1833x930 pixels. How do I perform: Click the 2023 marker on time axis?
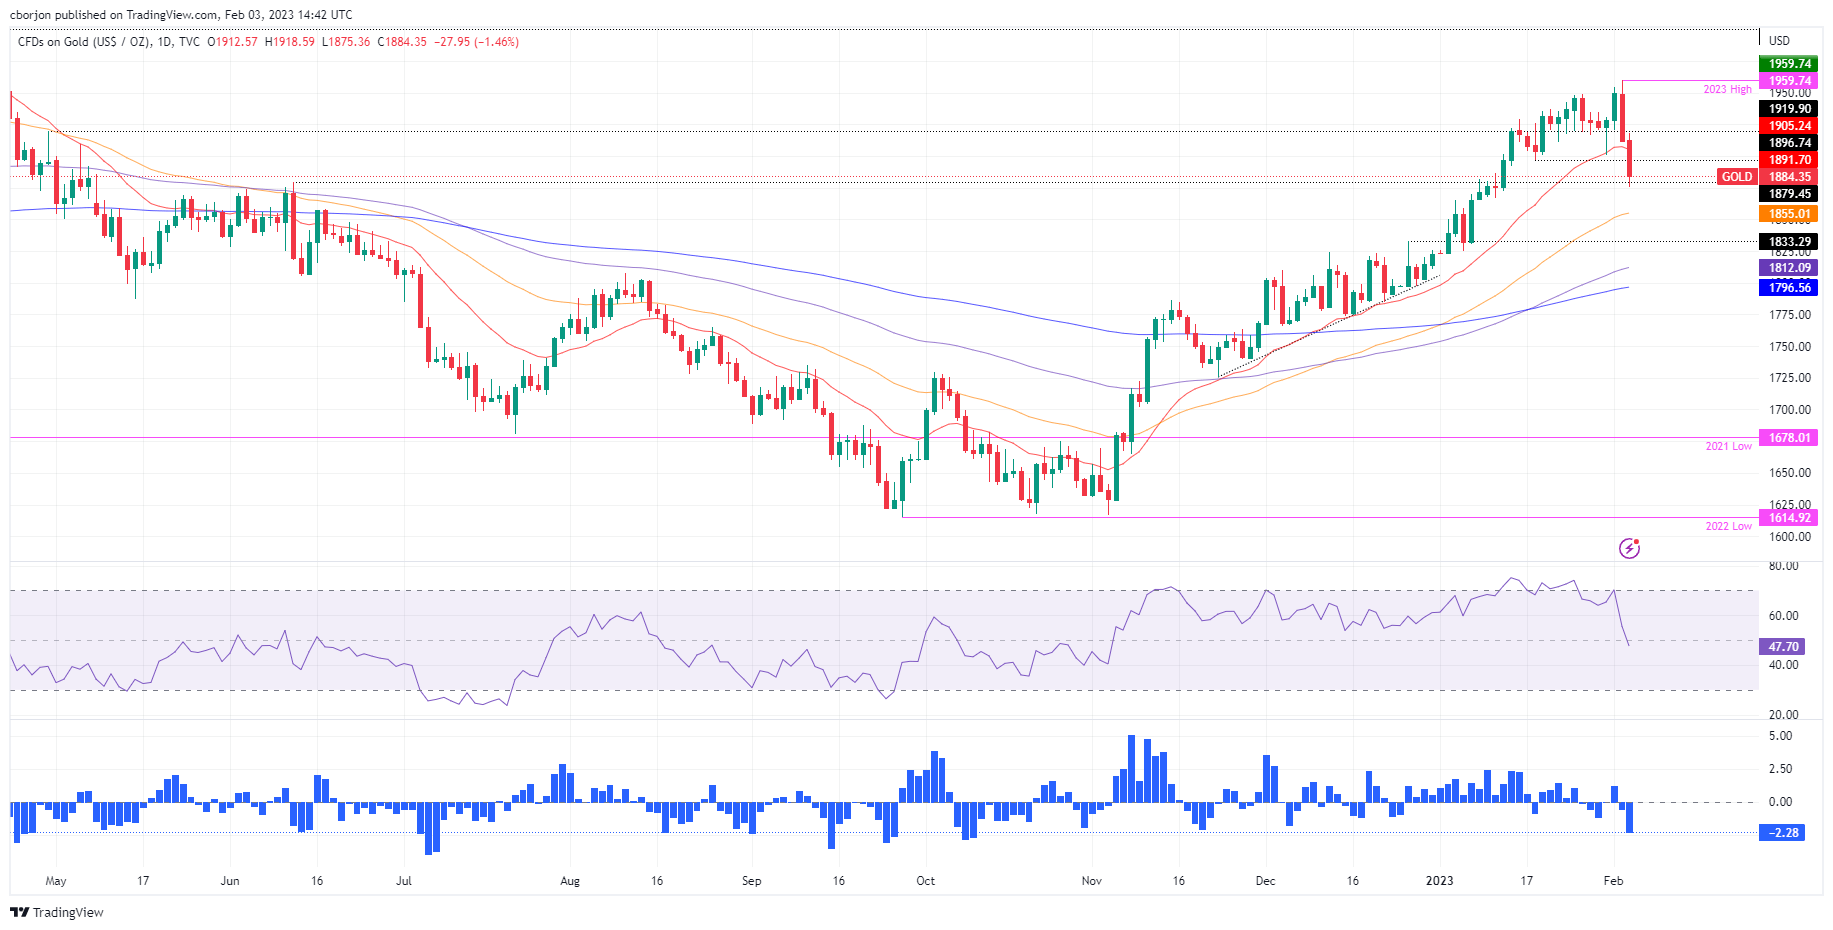[1439, 881]
